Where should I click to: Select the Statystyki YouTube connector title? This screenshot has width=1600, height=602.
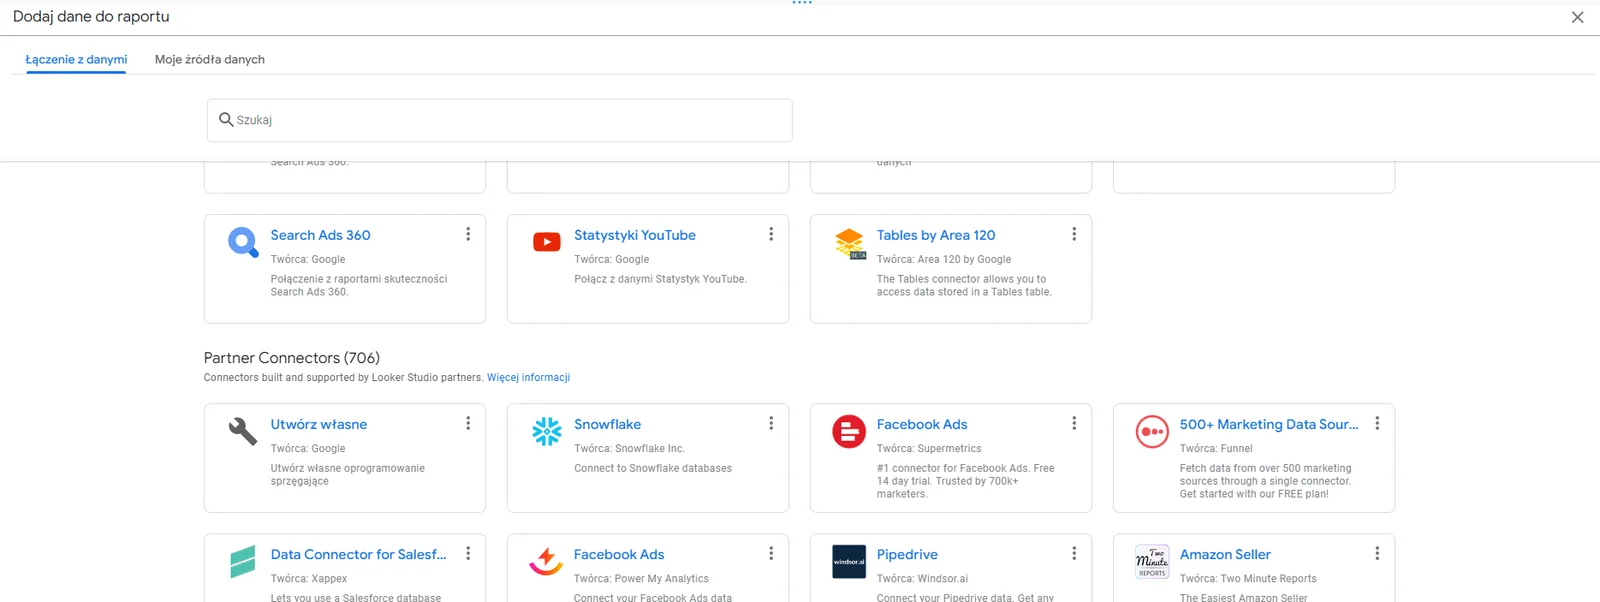(x=635, y=235)
